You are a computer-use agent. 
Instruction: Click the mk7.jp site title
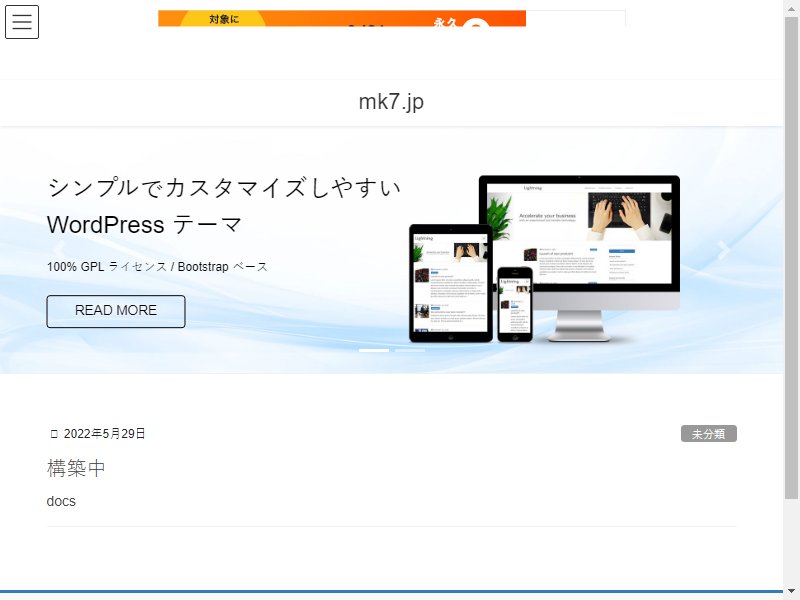tap(391, 102)
